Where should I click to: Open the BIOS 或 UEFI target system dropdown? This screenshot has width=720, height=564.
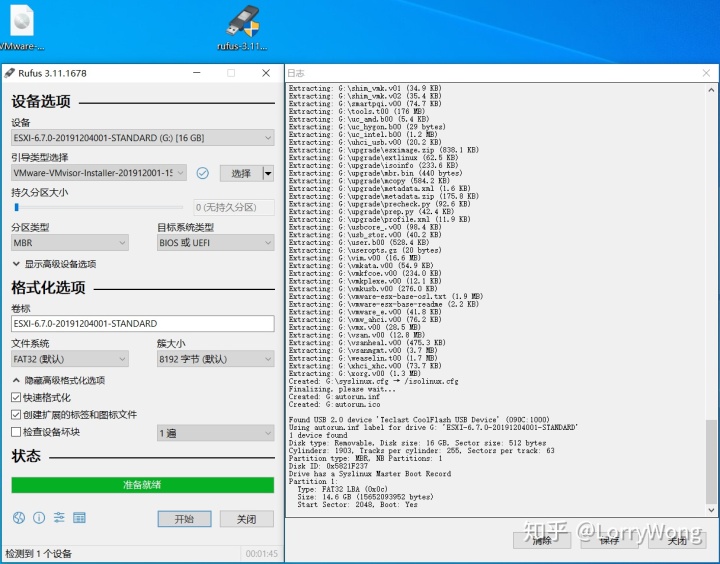click(x=216, y=243)
